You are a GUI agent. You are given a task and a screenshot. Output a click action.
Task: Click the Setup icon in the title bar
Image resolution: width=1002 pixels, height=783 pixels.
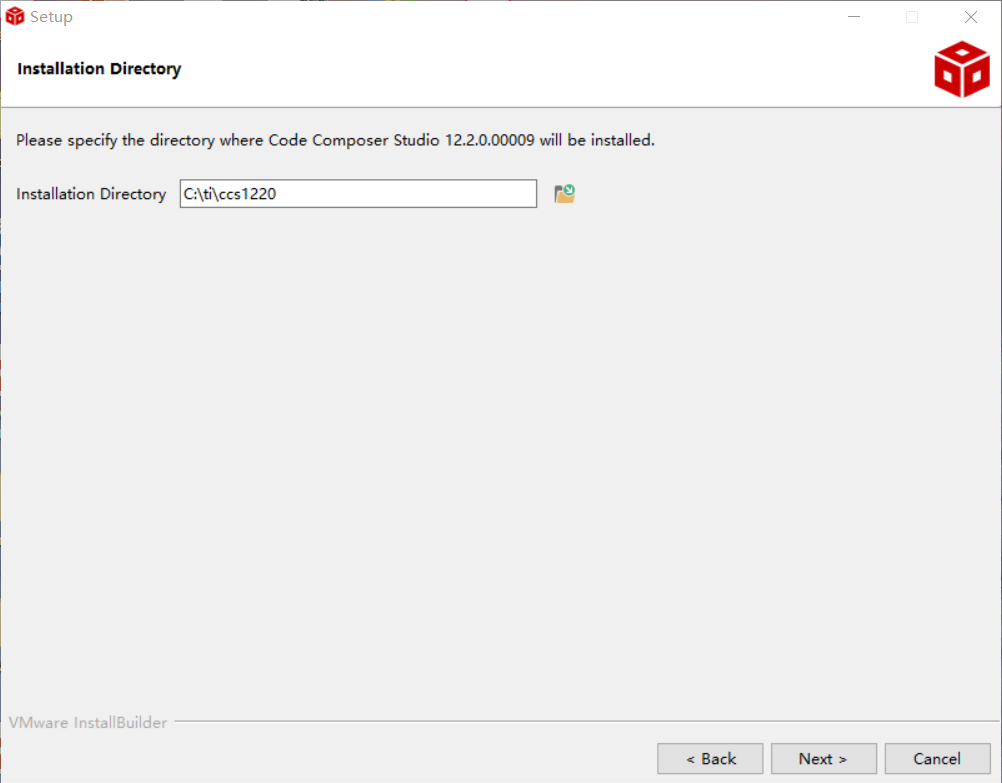(15, 17)
